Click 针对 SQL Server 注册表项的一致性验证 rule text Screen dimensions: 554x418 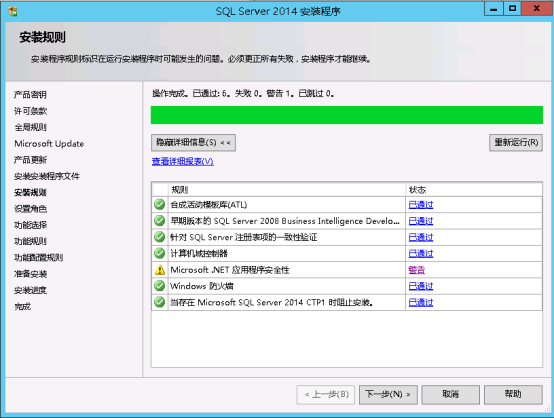pos(244,237)
